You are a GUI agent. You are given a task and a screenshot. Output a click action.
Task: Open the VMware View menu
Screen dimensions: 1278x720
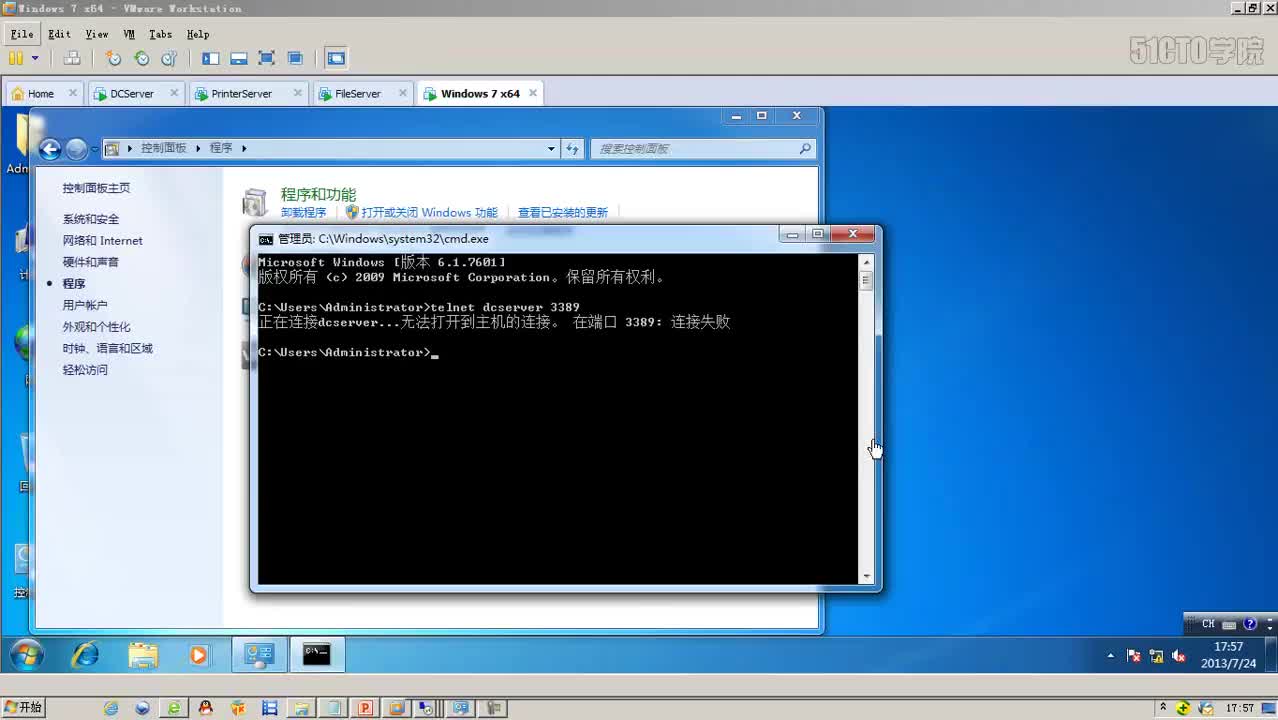coord(97,34)
